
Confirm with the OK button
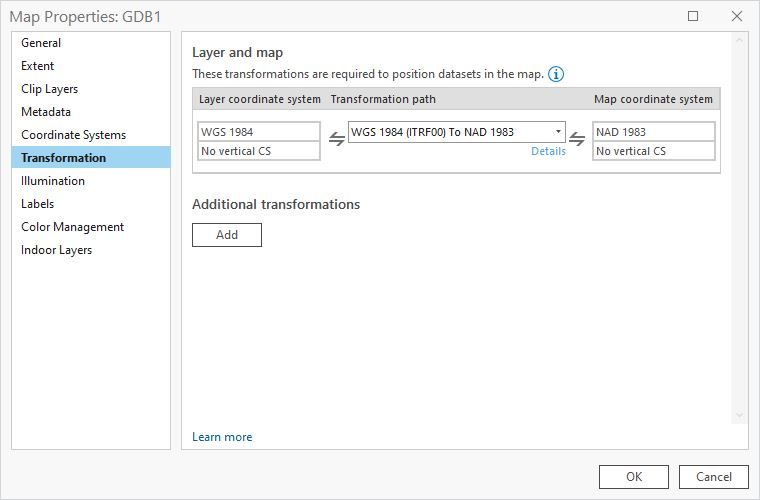(x=633, y=477)
